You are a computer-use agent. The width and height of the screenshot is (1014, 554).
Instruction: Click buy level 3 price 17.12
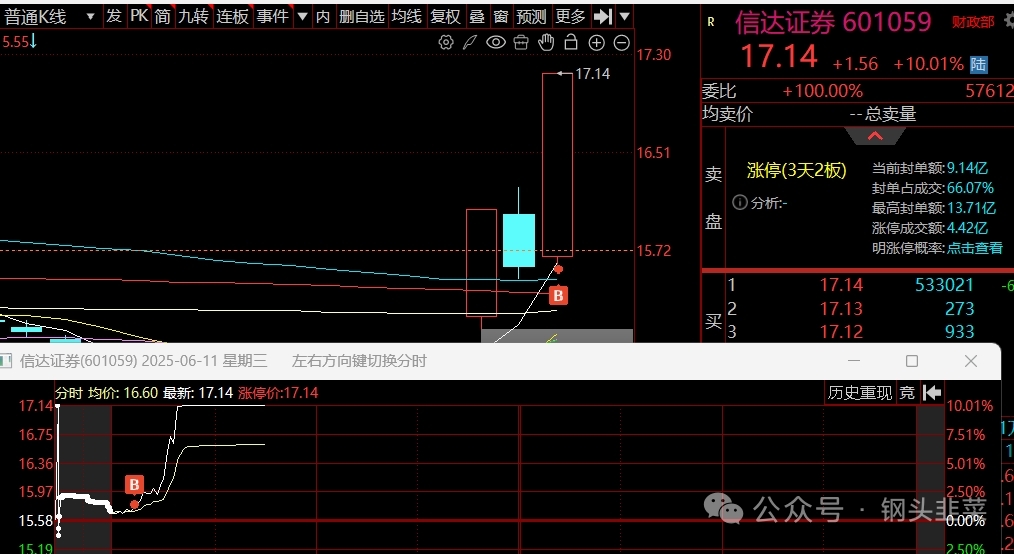[841, 332]
